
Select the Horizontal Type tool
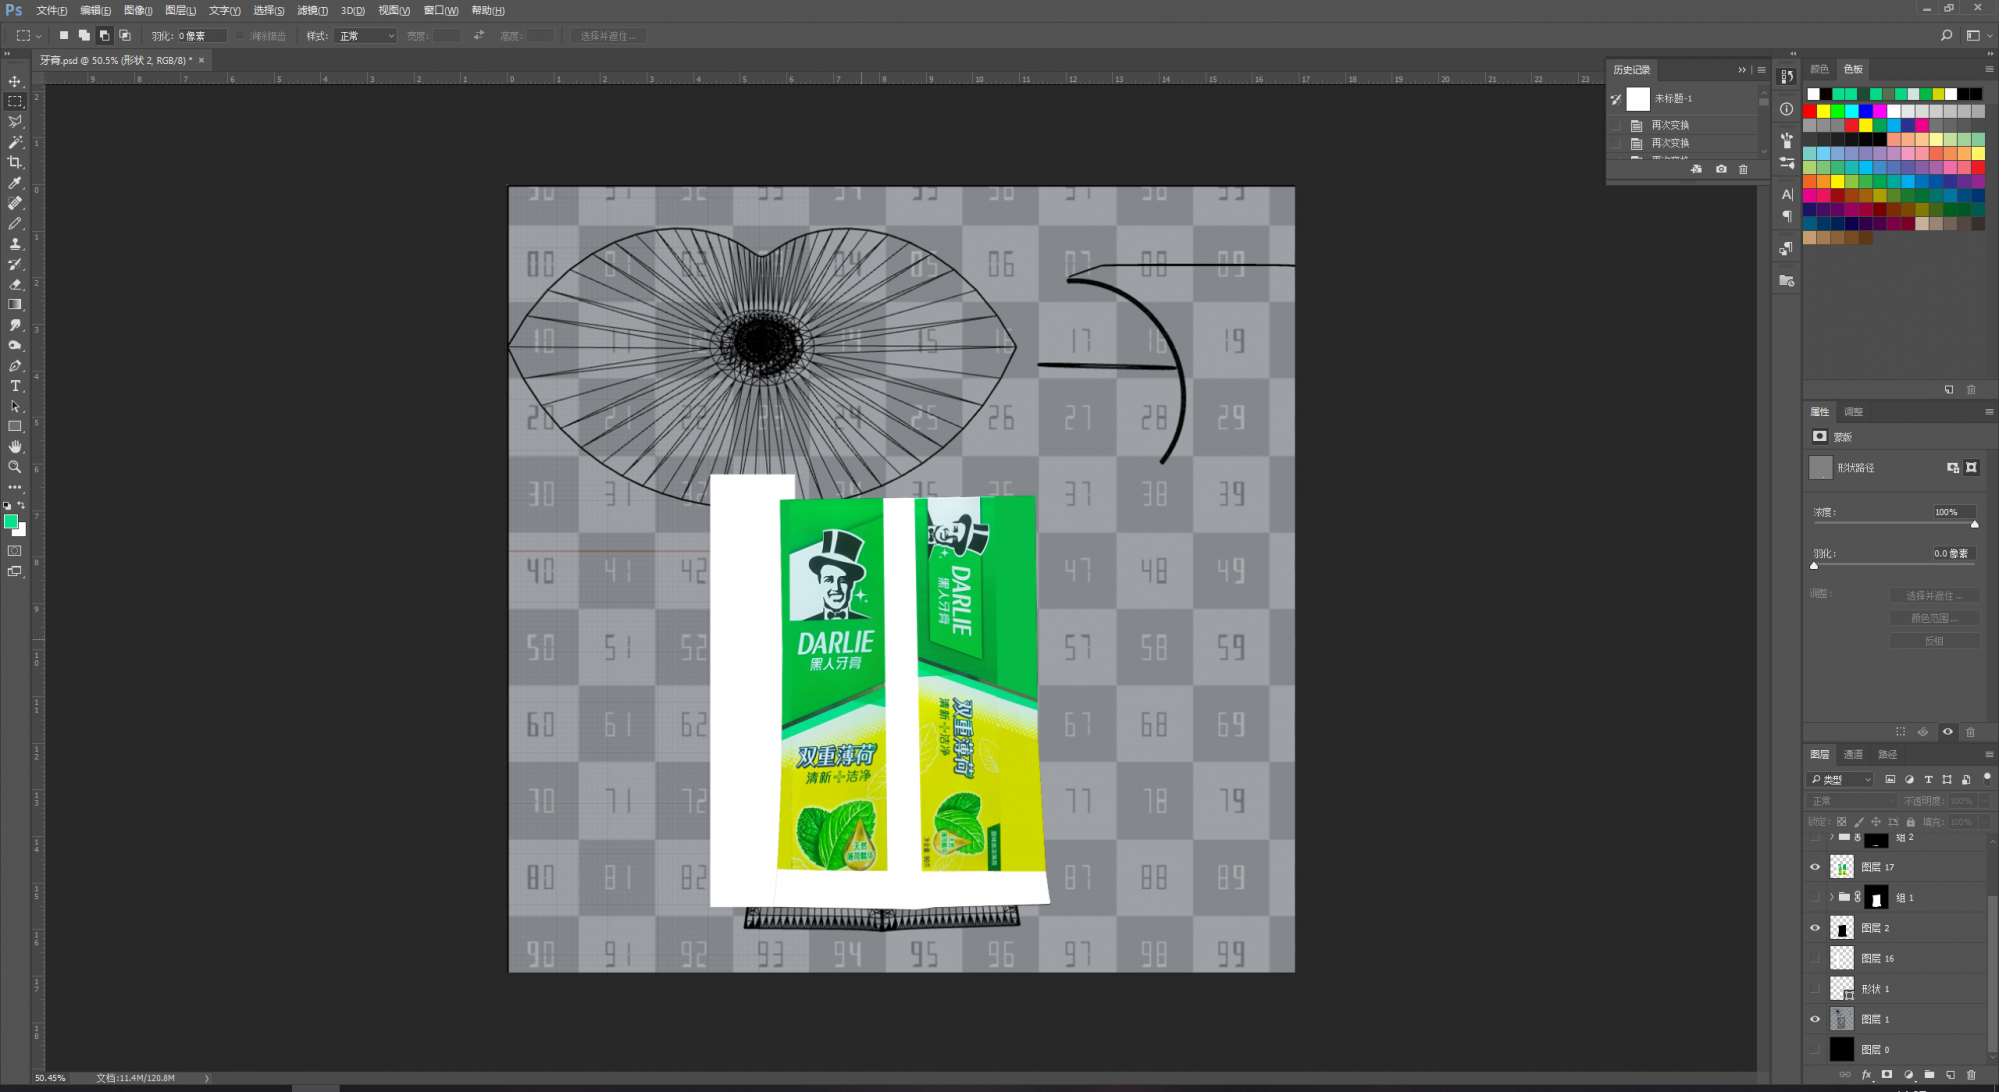[x=15, y=386]
